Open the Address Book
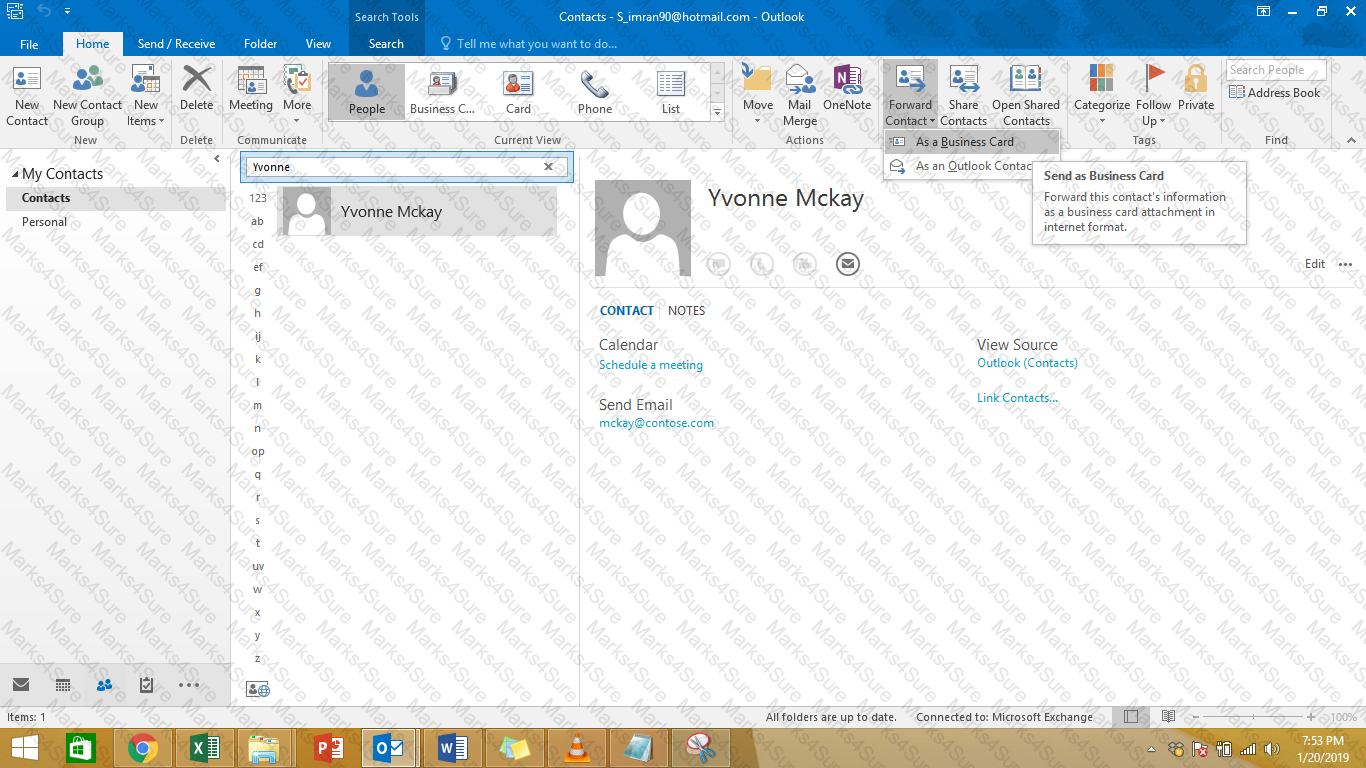Viewport: 1366px width, 768px height. 1275,93
